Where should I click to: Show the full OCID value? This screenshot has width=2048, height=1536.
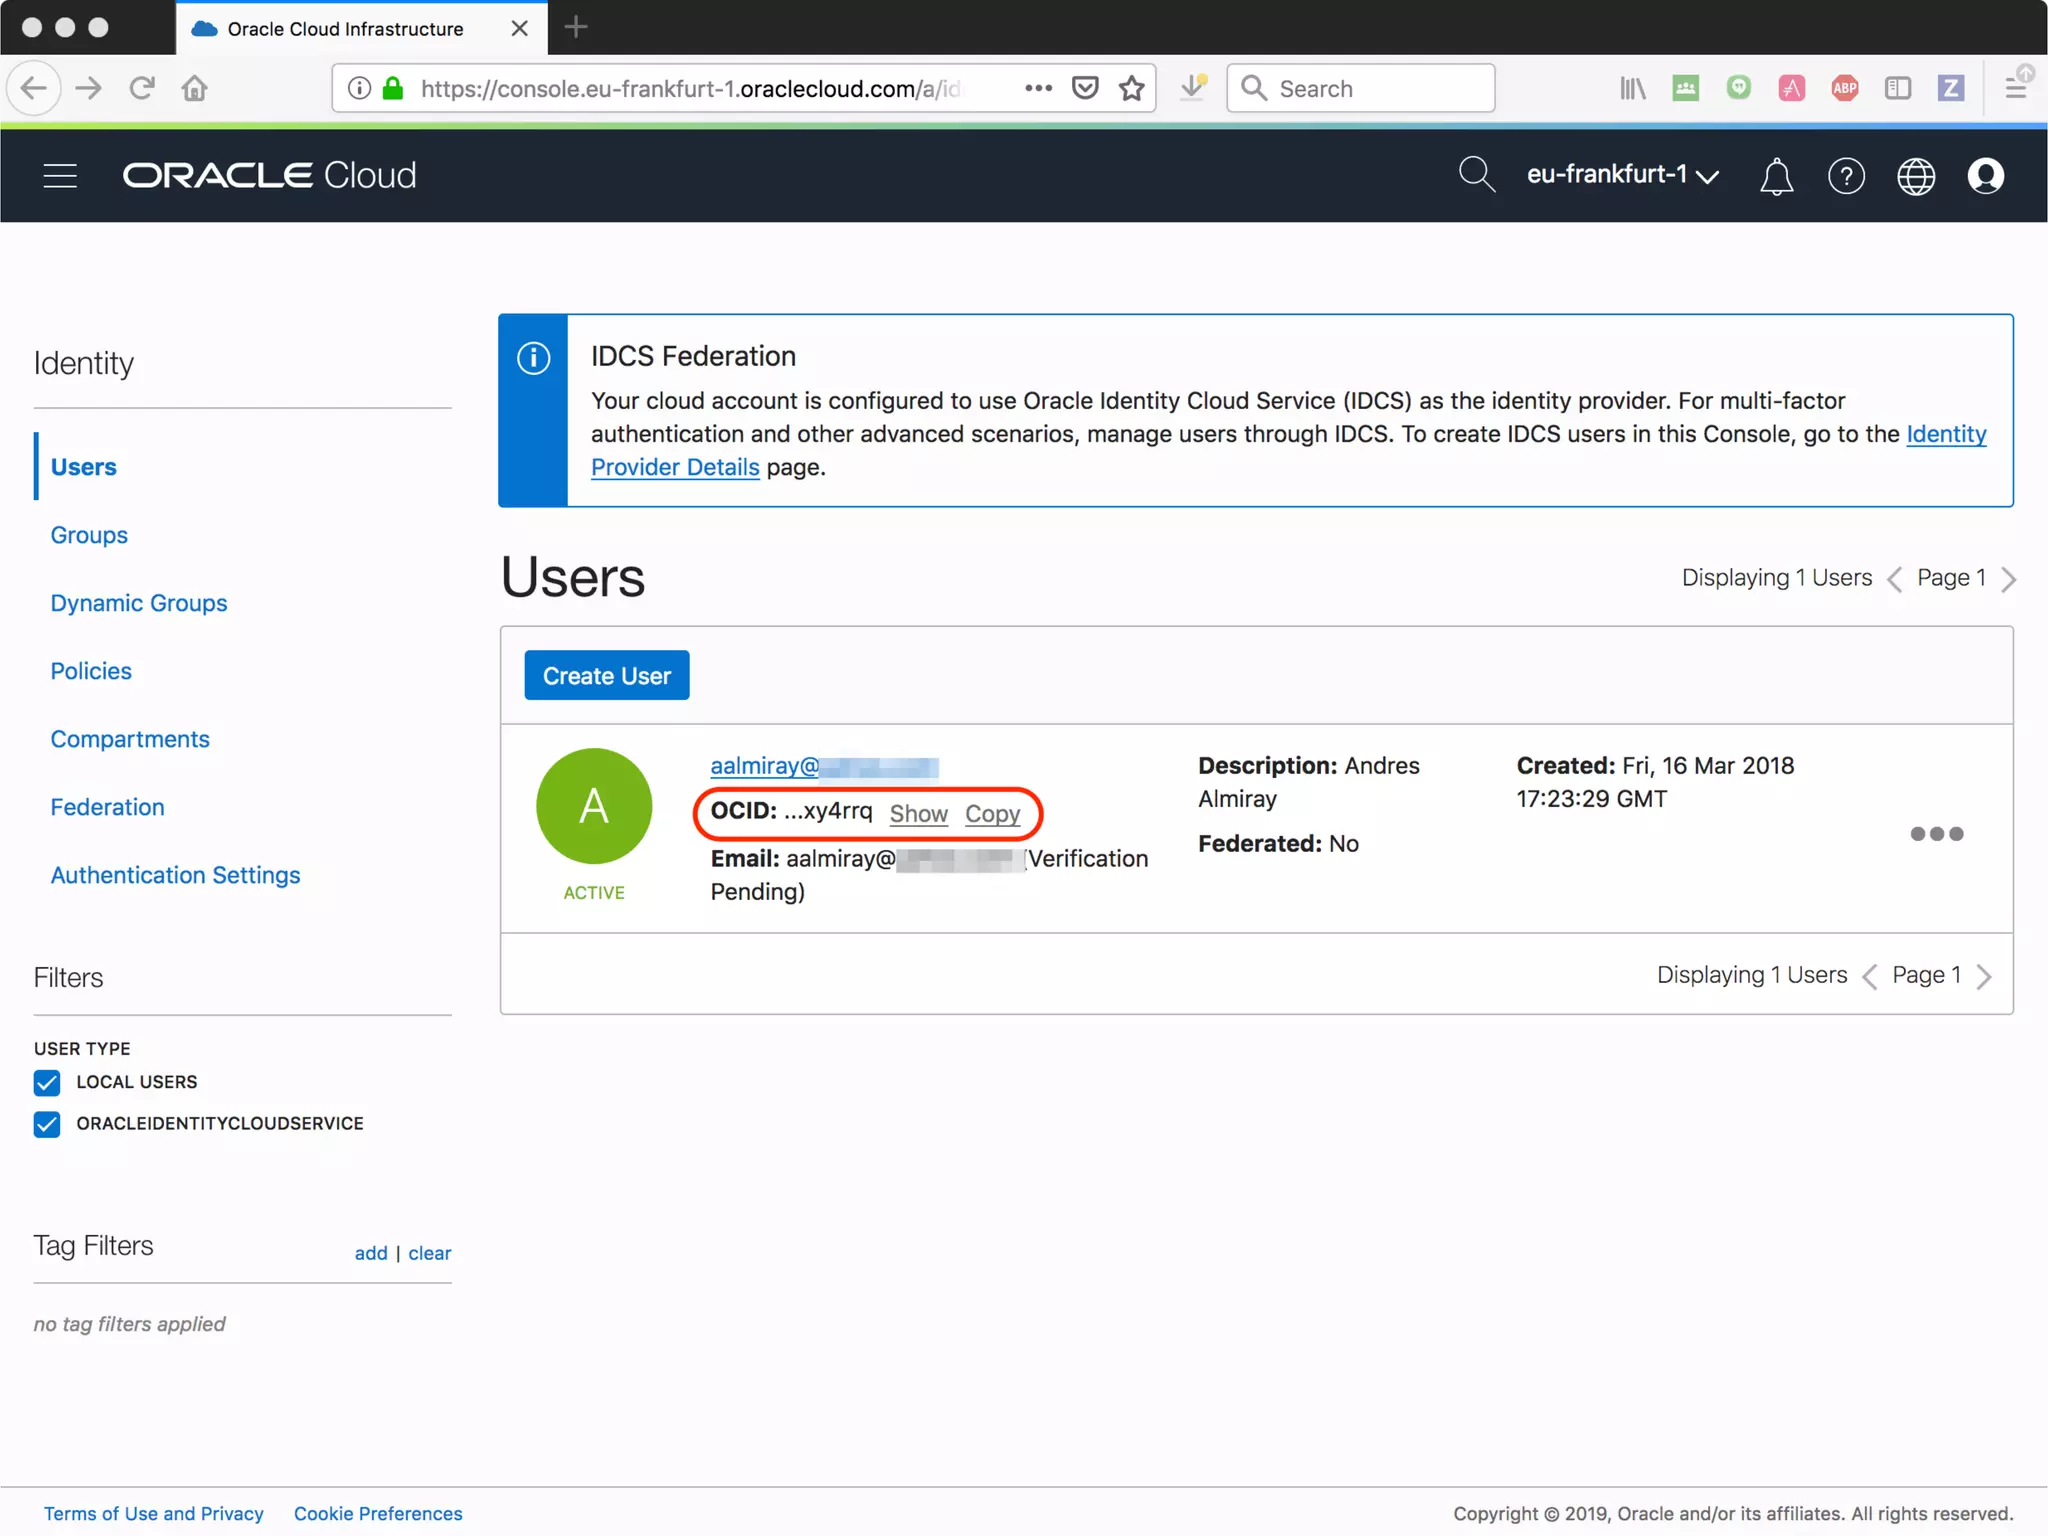918,814
